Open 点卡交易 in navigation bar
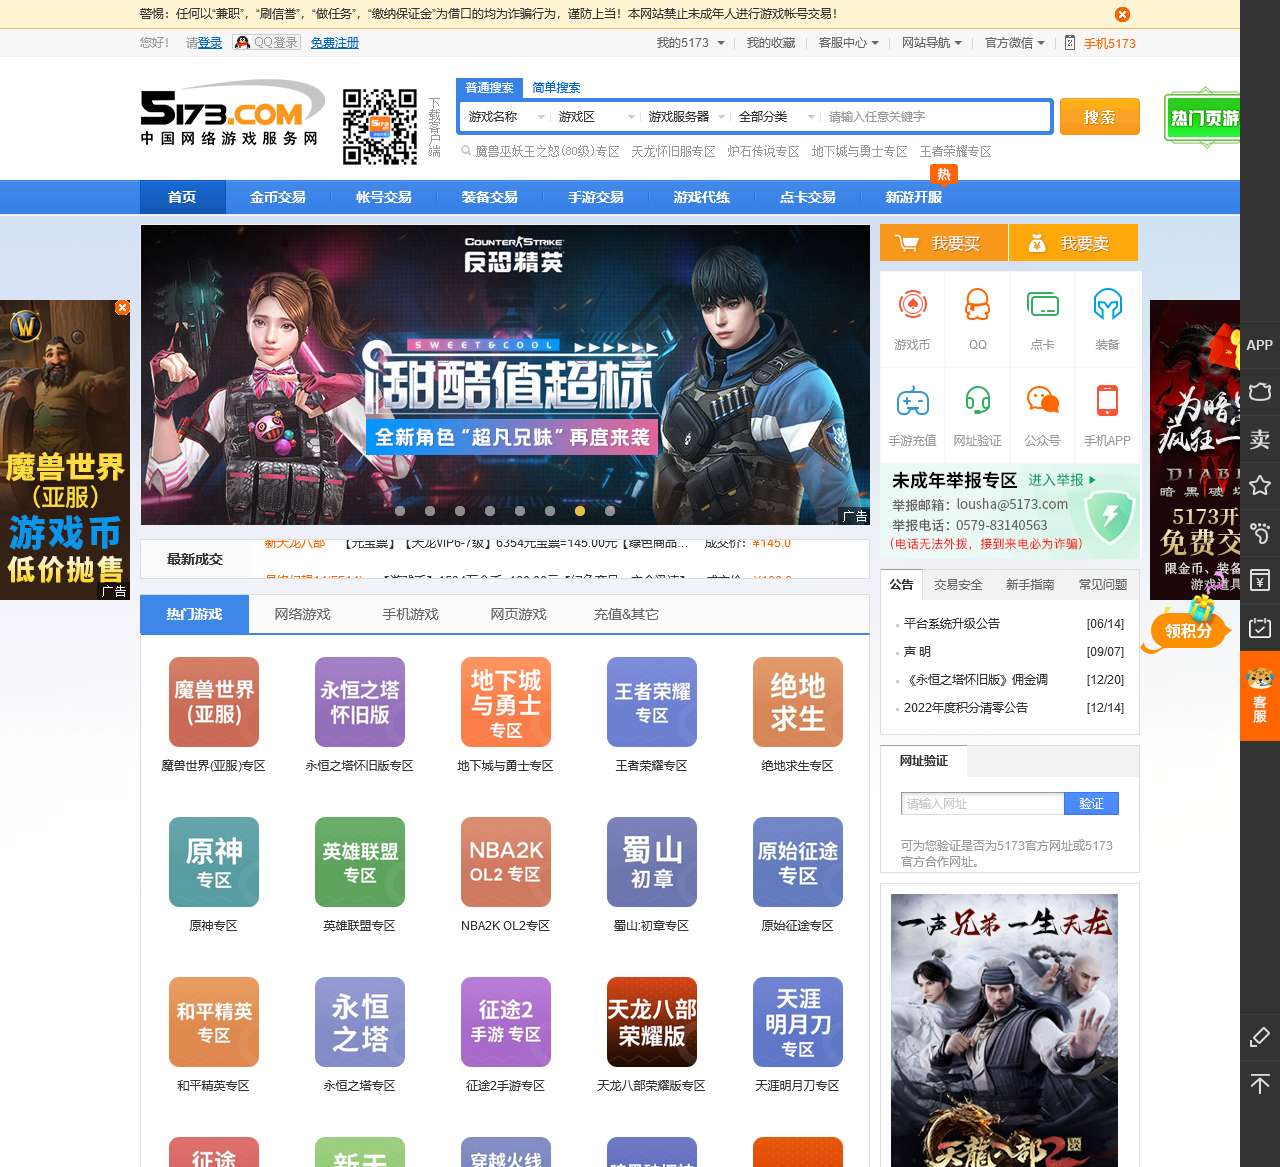Viewport: 1280px width, 1167px height. click(808, 197)
